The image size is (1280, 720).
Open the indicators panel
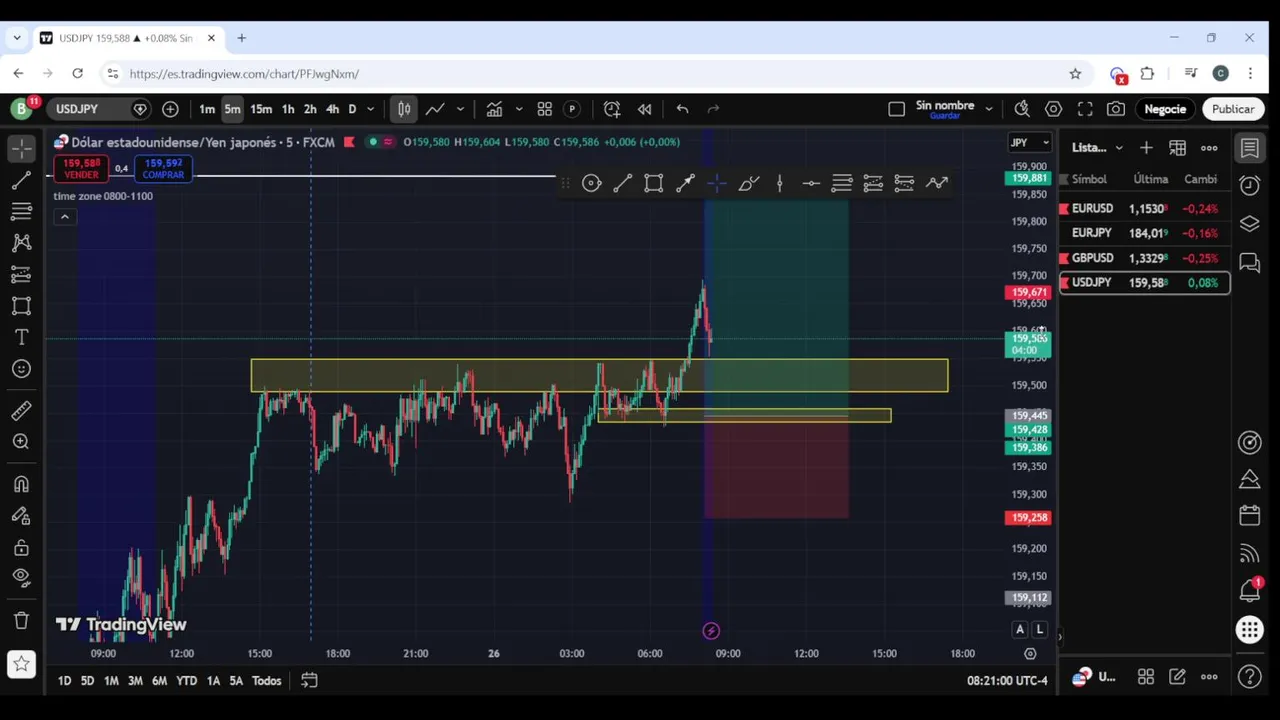click(494, 109)
